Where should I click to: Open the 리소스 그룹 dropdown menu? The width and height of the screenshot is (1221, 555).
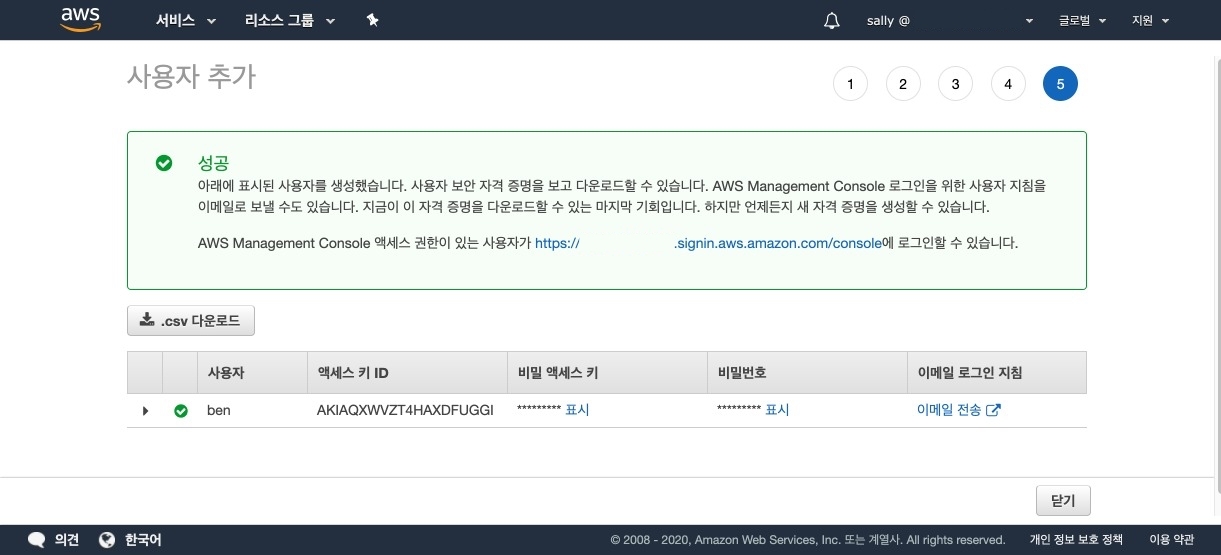(289, 20)
